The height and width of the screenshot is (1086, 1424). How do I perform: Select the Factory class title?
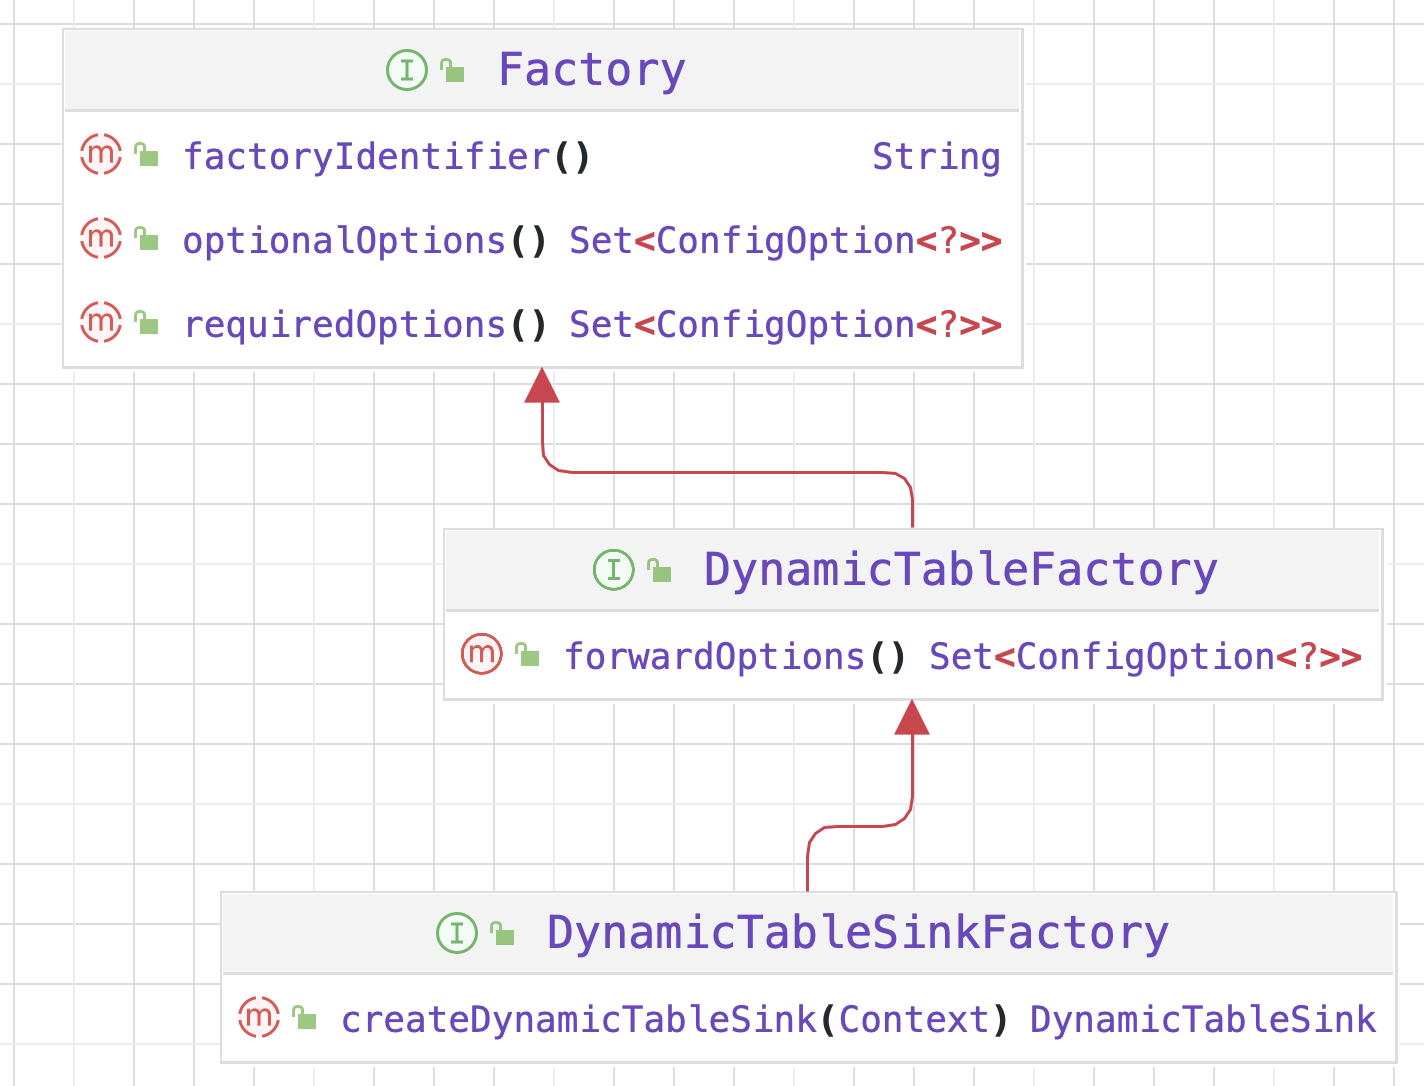591,70
